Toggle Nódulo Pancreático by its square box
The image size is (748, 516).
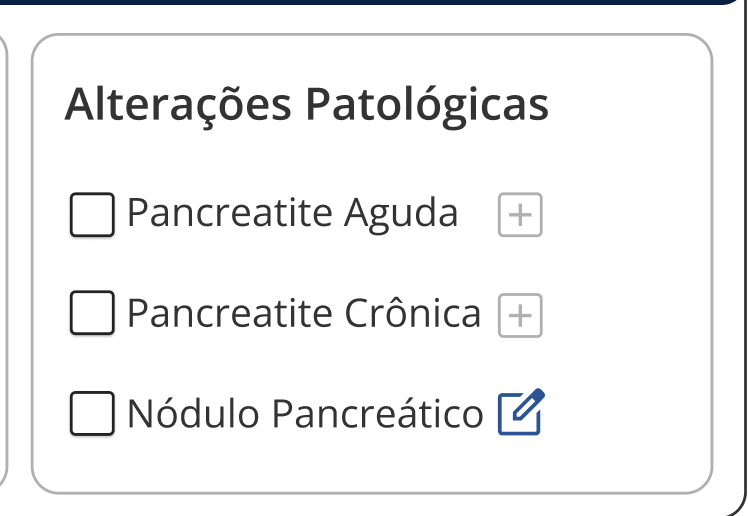point(92,414)
